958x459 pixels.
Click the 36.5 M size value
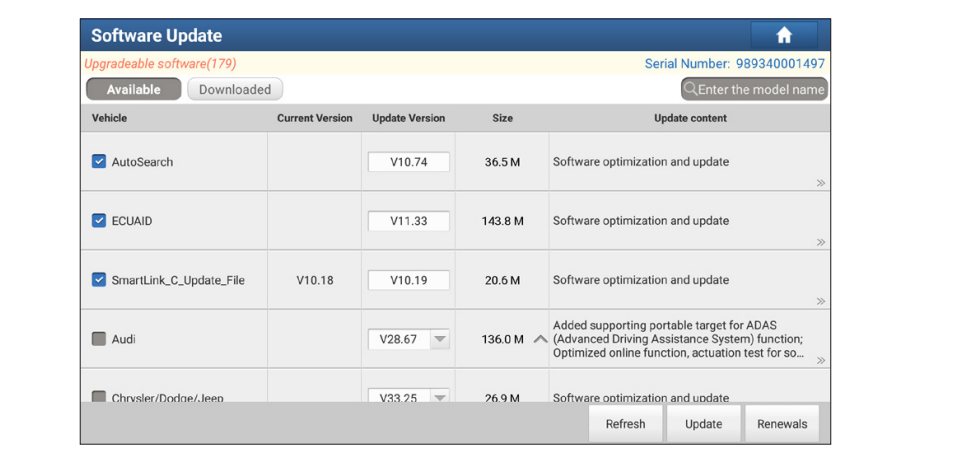point(502,162)
